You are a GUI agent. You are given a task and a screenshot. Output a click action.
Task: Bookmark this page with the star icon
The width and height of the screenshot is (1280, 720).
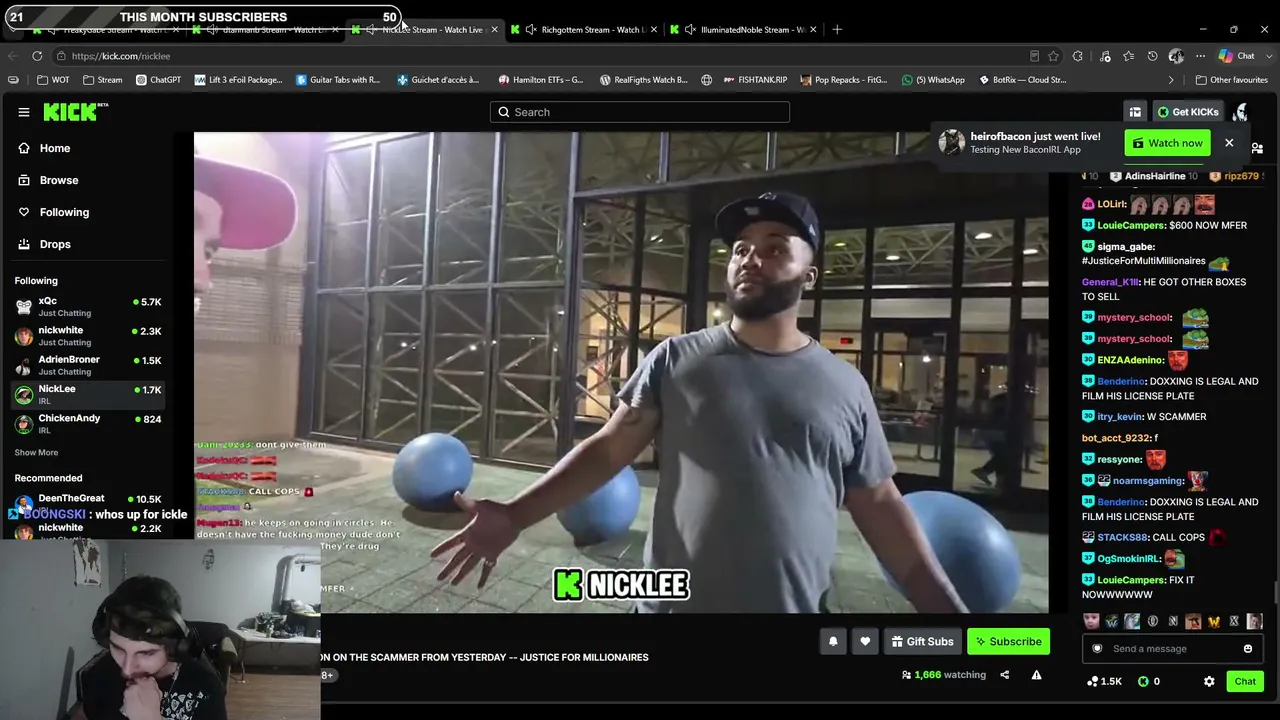pyautogui.click(x=1053, y=56)
